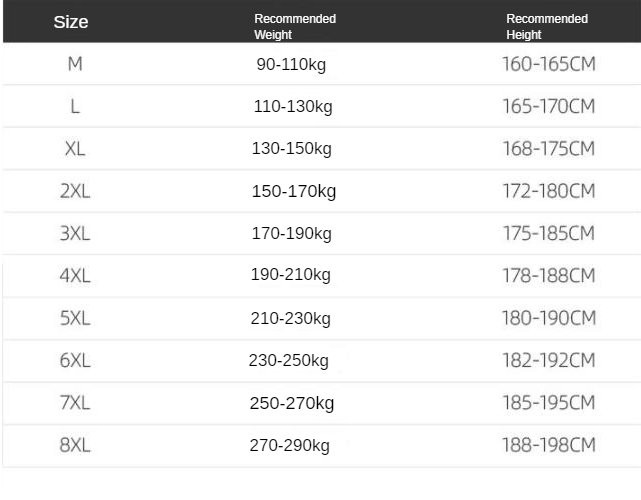Click the 270-290kg weight value
Screen dimensions: 641x500
point(289,445)
